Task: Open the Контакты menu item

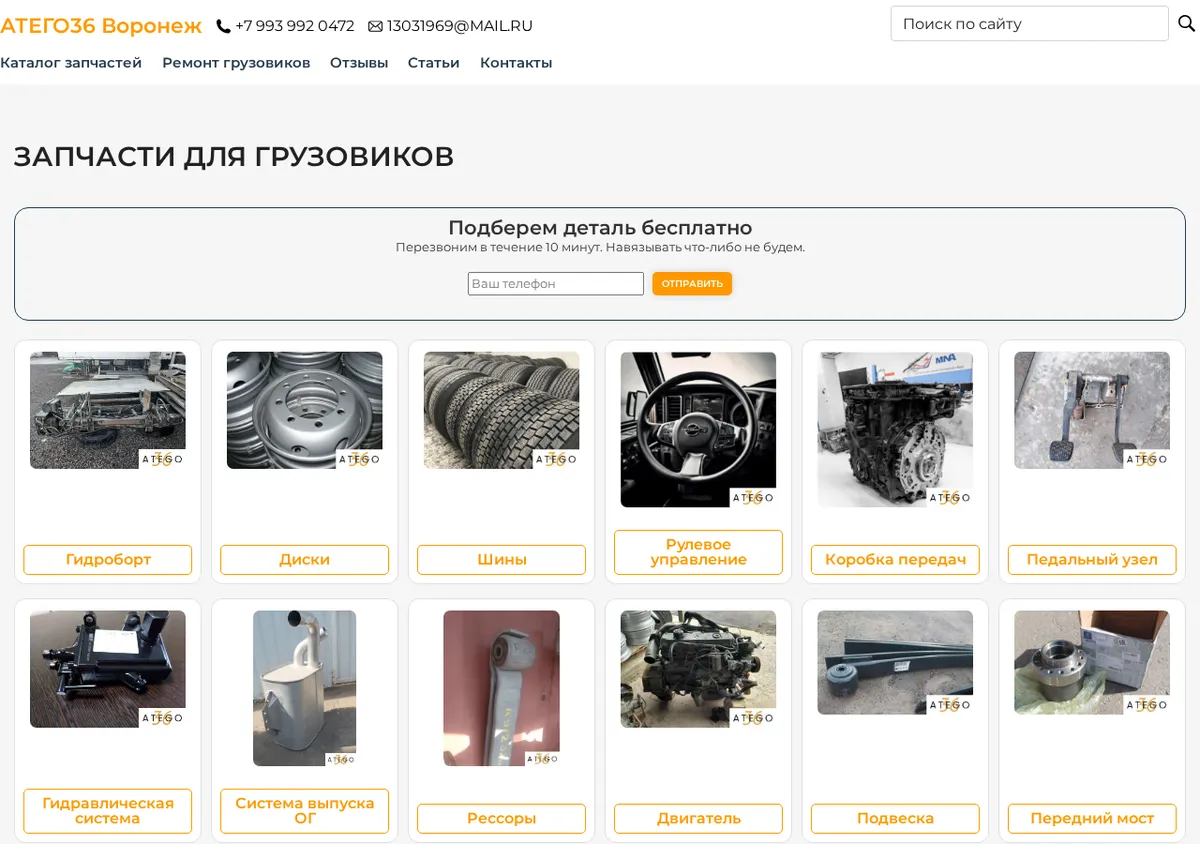Action: pos(516,63)
